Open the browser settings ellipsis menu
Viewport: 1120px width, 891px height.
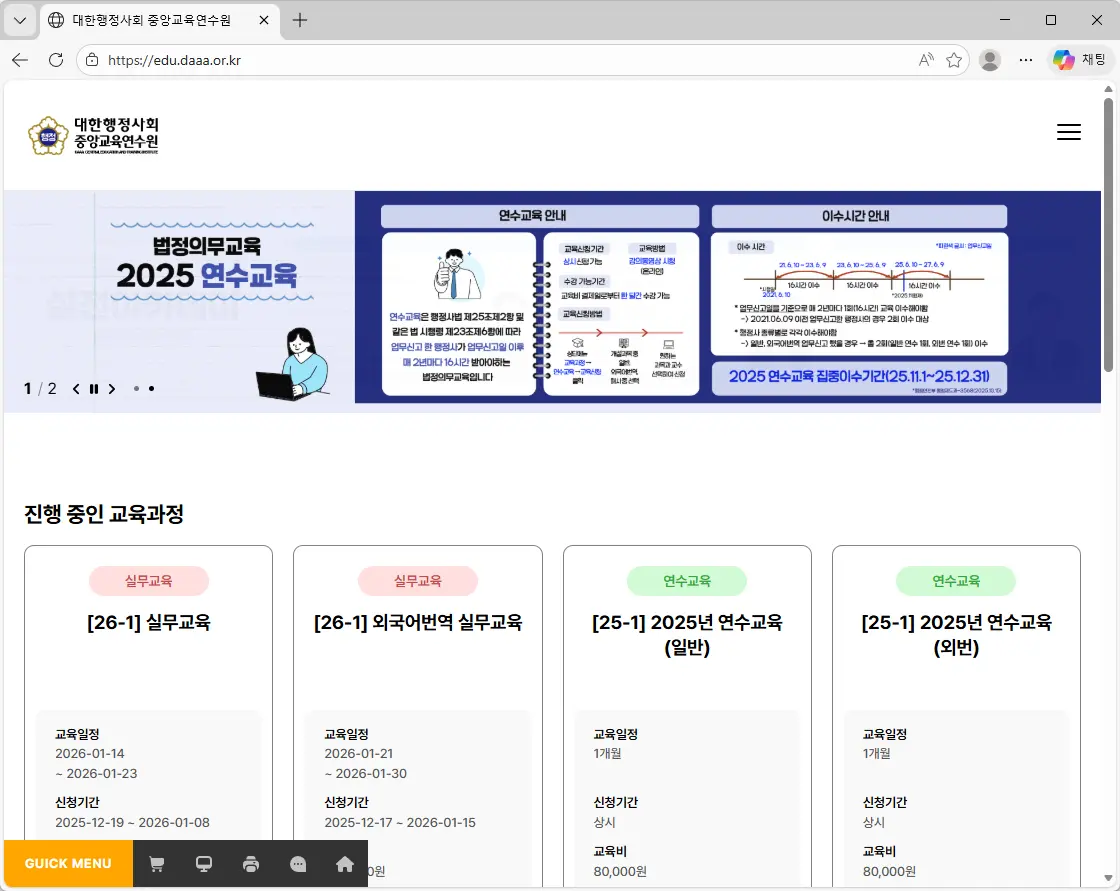[1026, 59]
